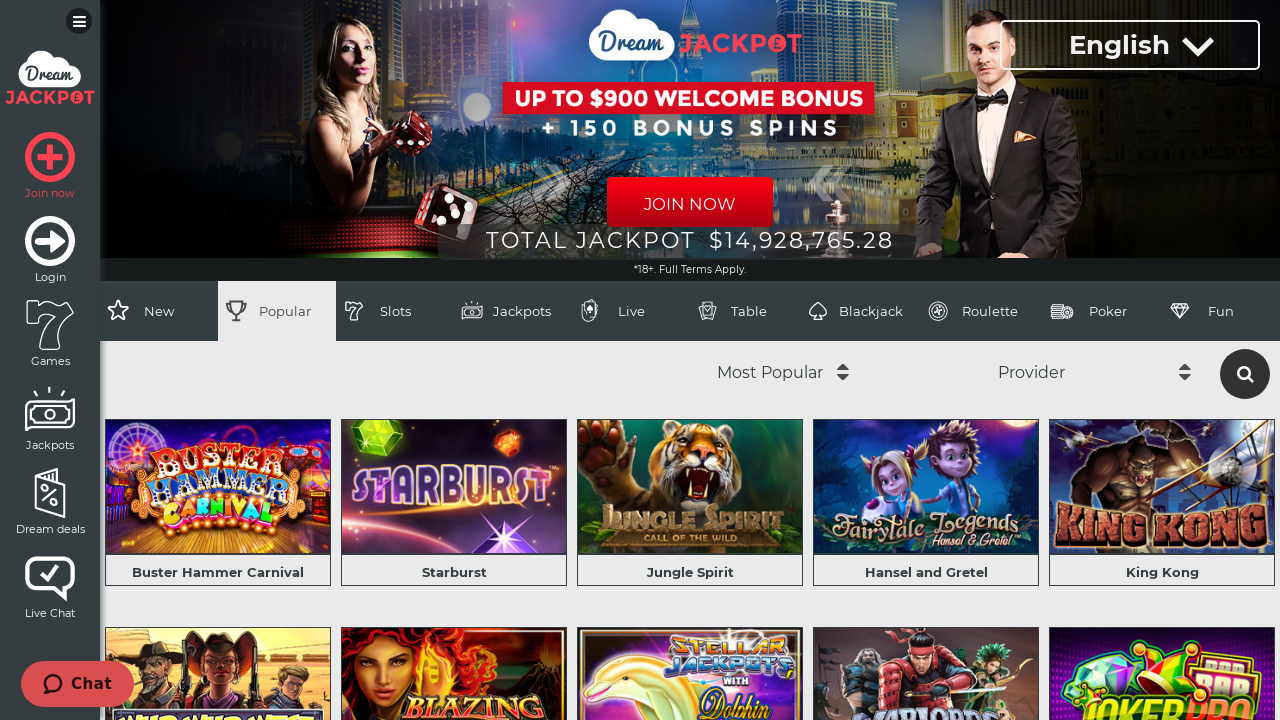Open Live Chat bubble icon in sidebar

pyautogui.click(x=50, y=578)
